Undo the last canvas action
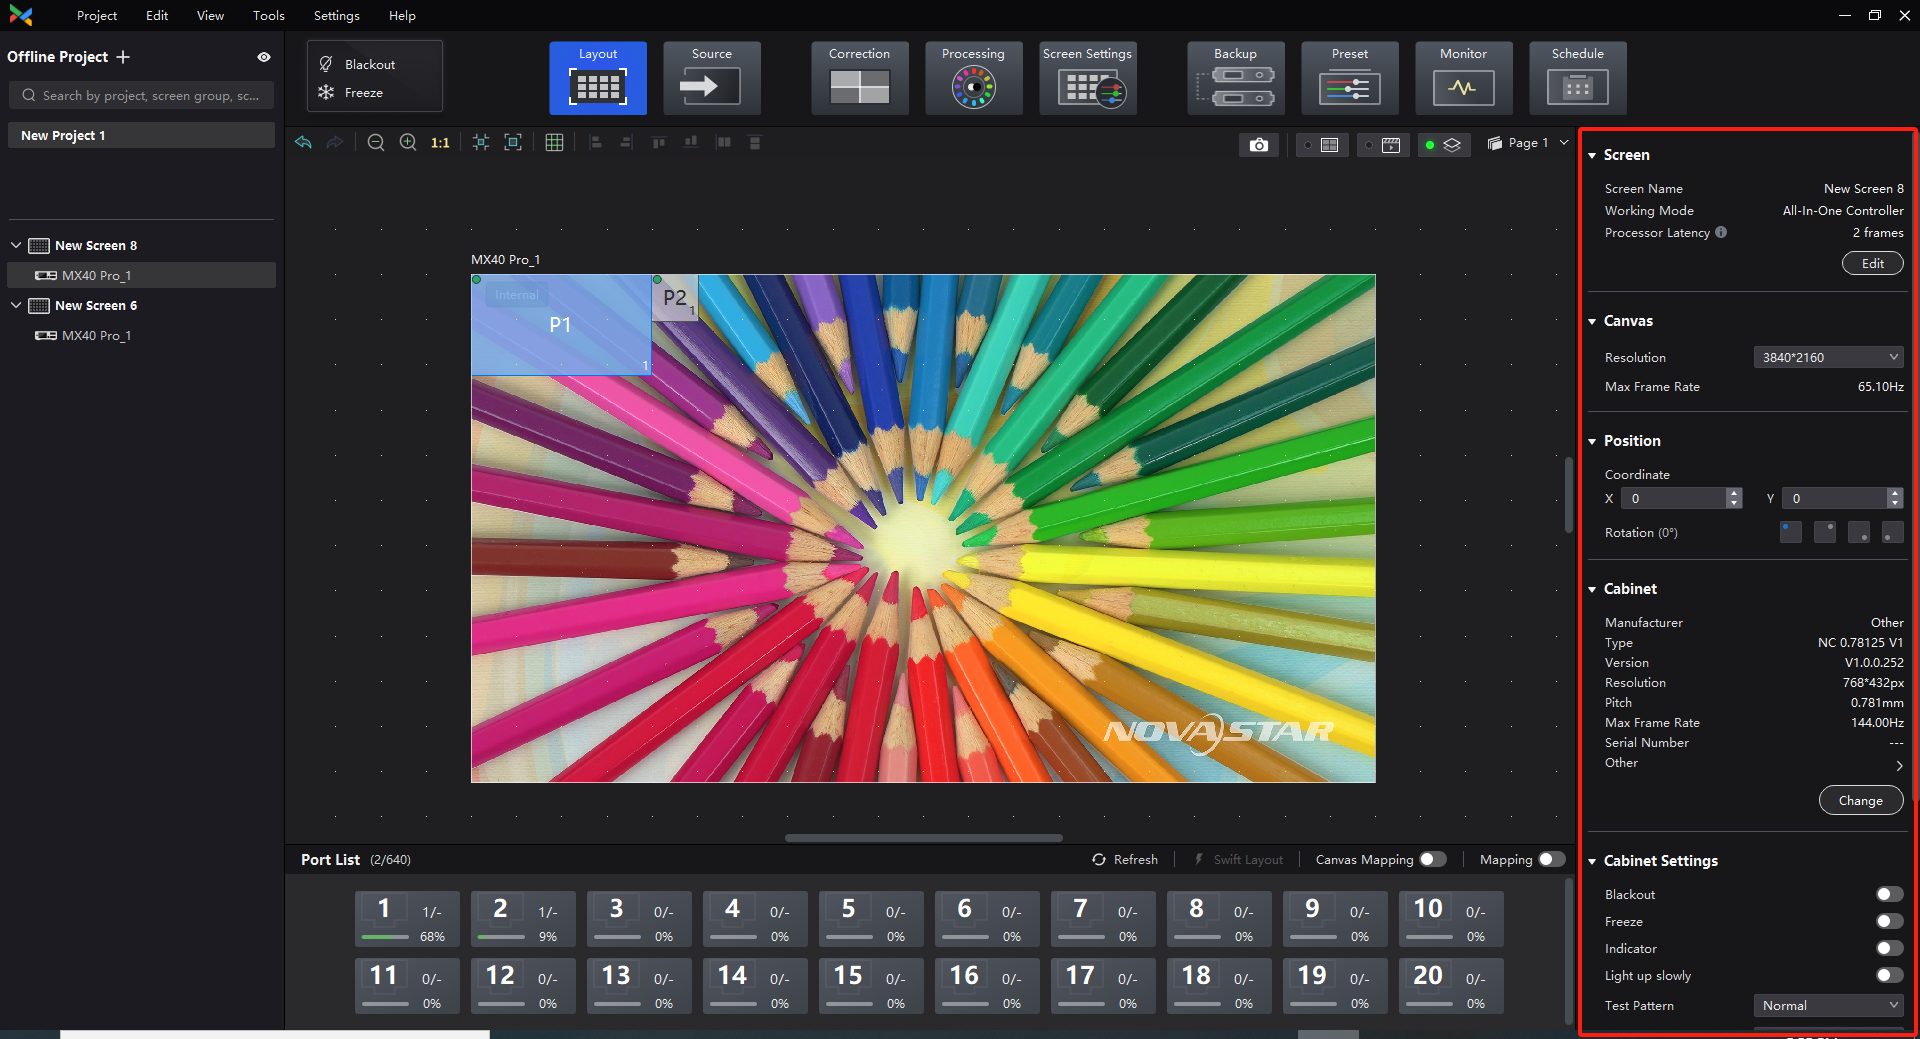 coord(303,143)
